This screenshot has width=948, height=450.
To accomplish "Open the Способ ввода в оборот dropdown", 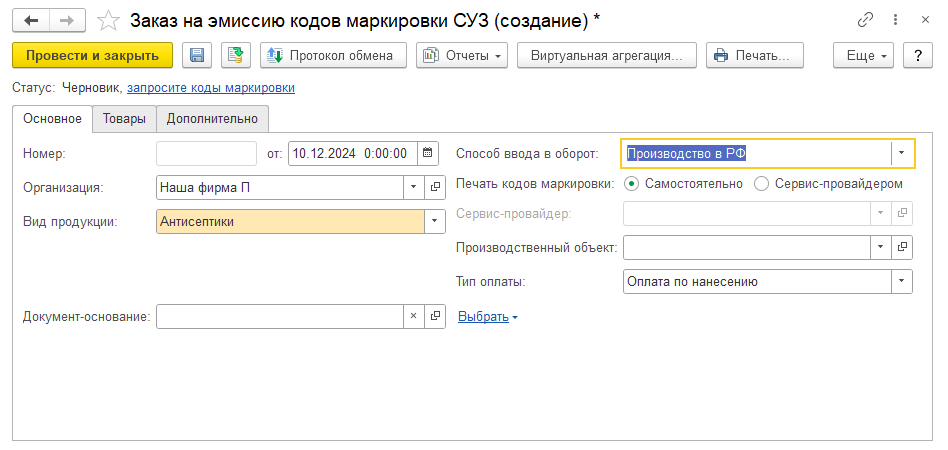I will [902, 153].
